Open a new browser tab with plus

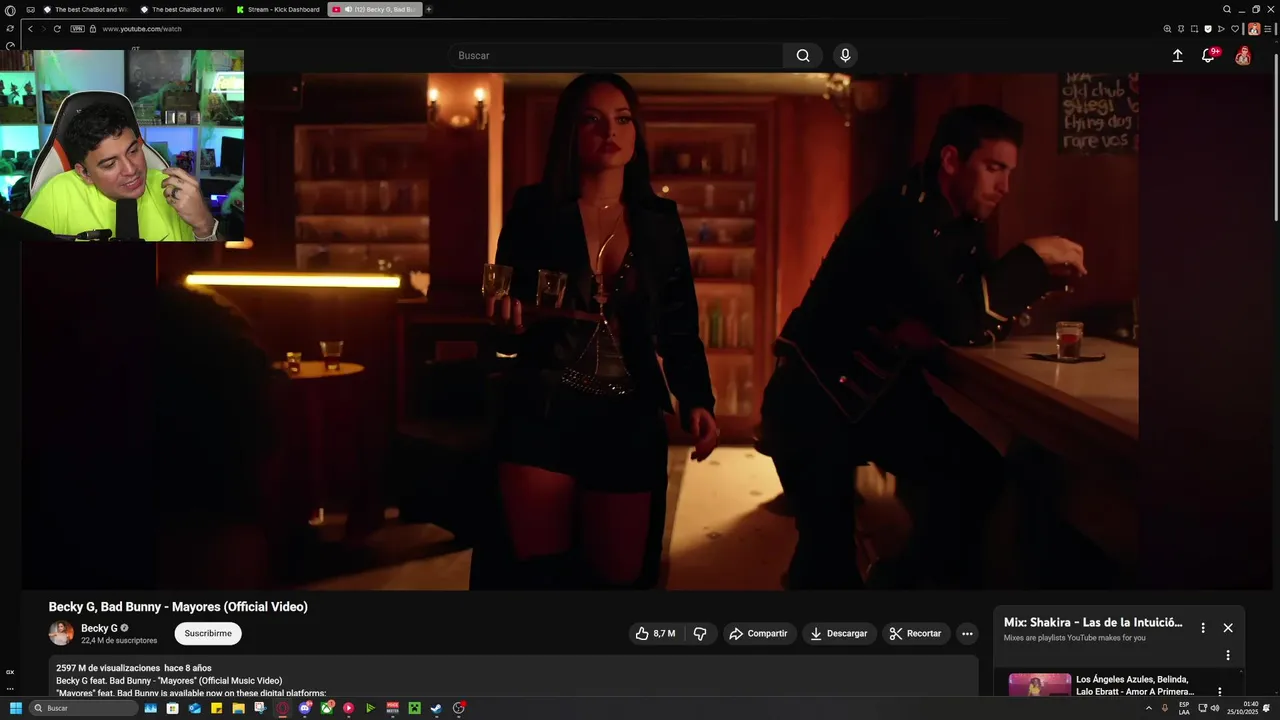429,9
